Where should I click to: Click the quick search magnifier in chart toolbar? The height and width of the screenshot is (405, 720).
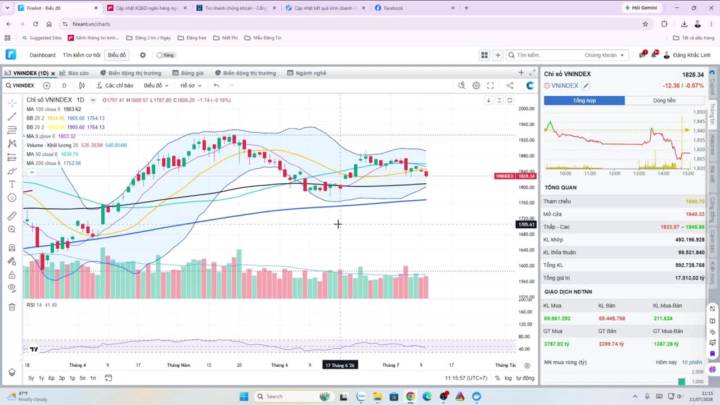(x=461, y=85)
